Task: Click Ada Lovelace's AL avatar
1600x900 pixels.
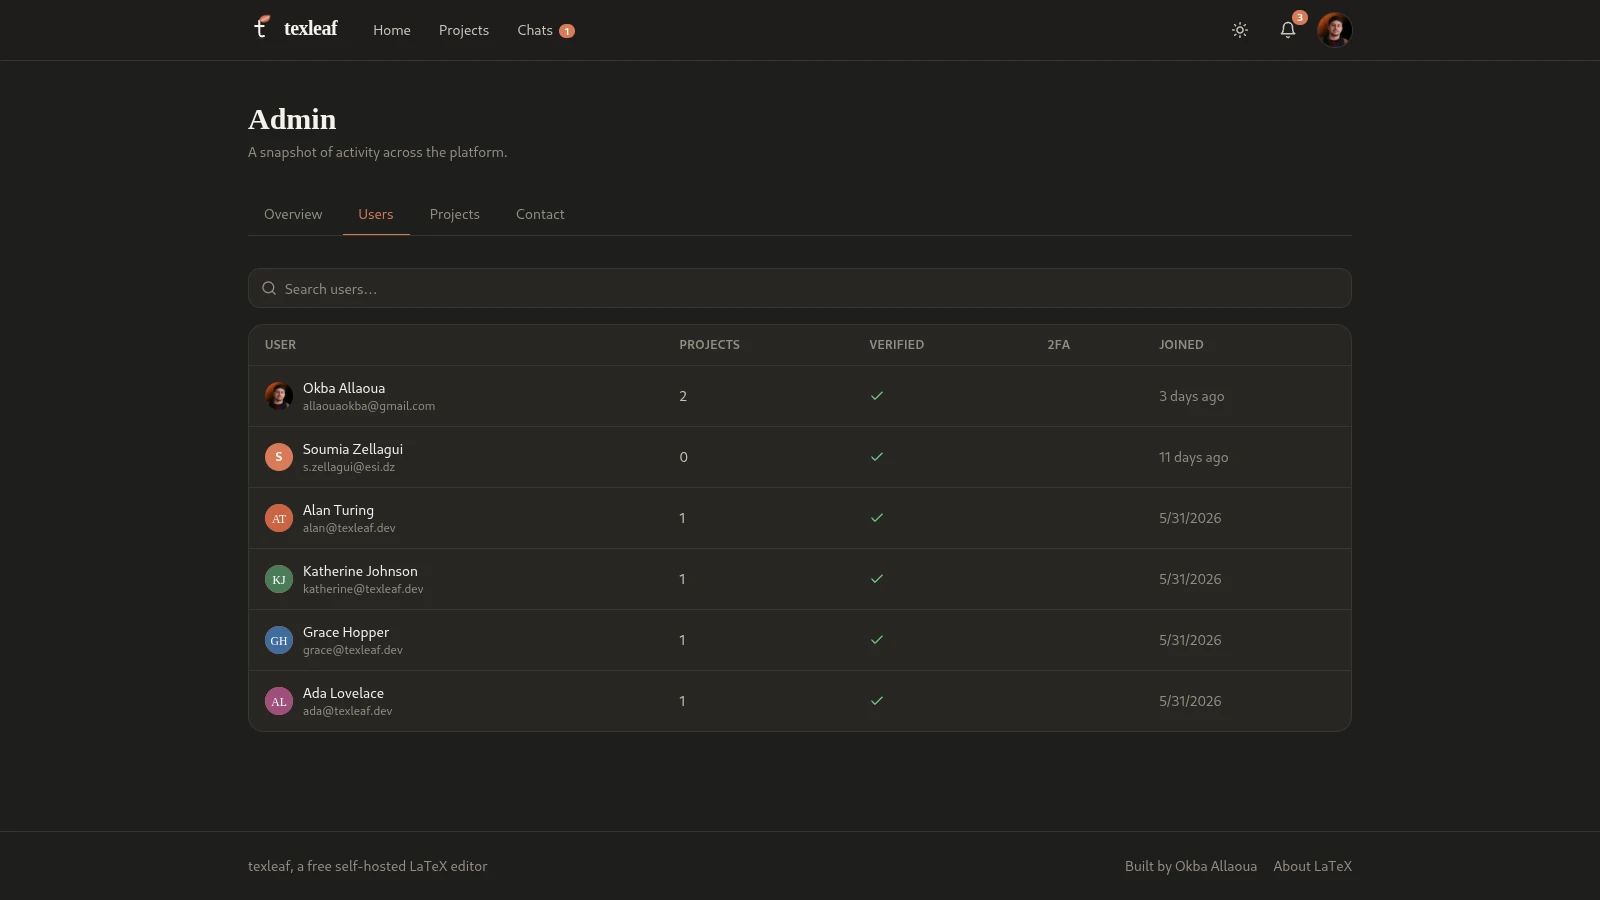Action: click(x=279, y=701)
